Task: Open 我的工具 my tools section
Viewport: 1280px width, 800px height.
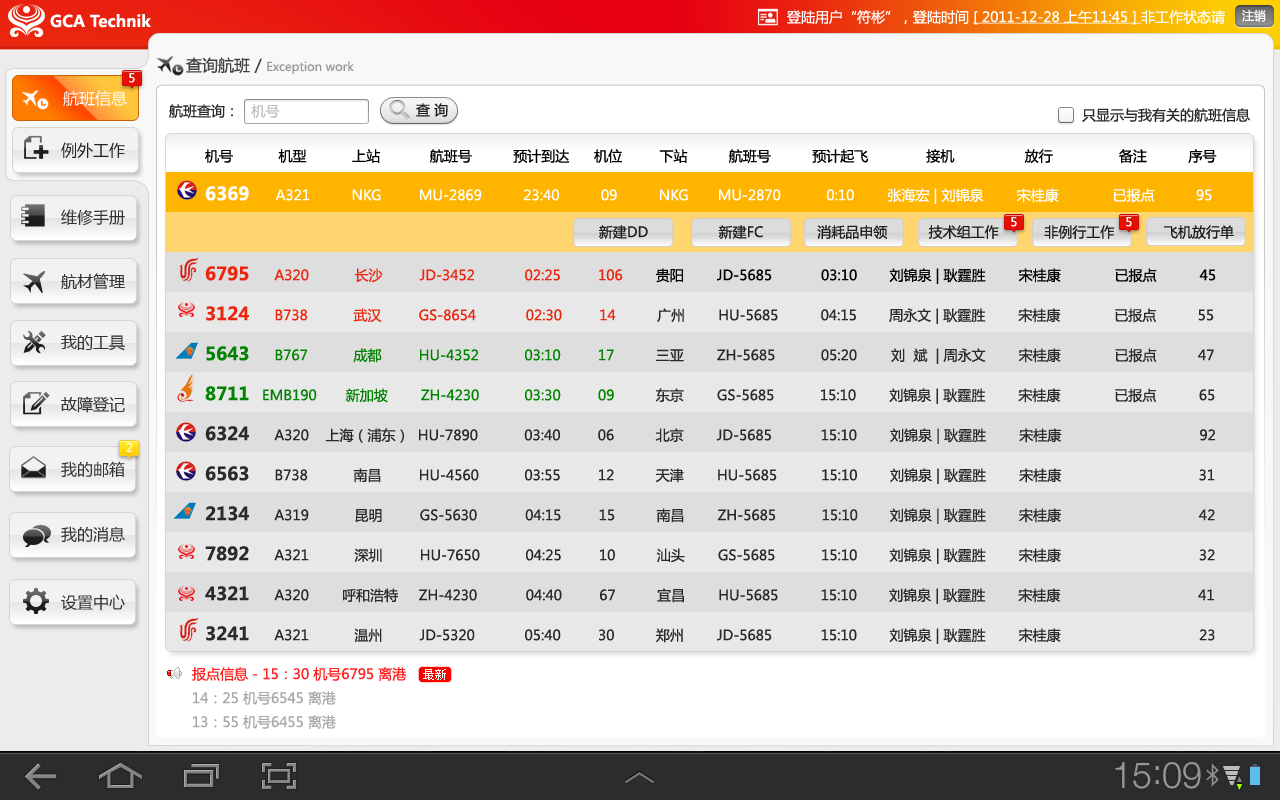Action: coord(74,343)
